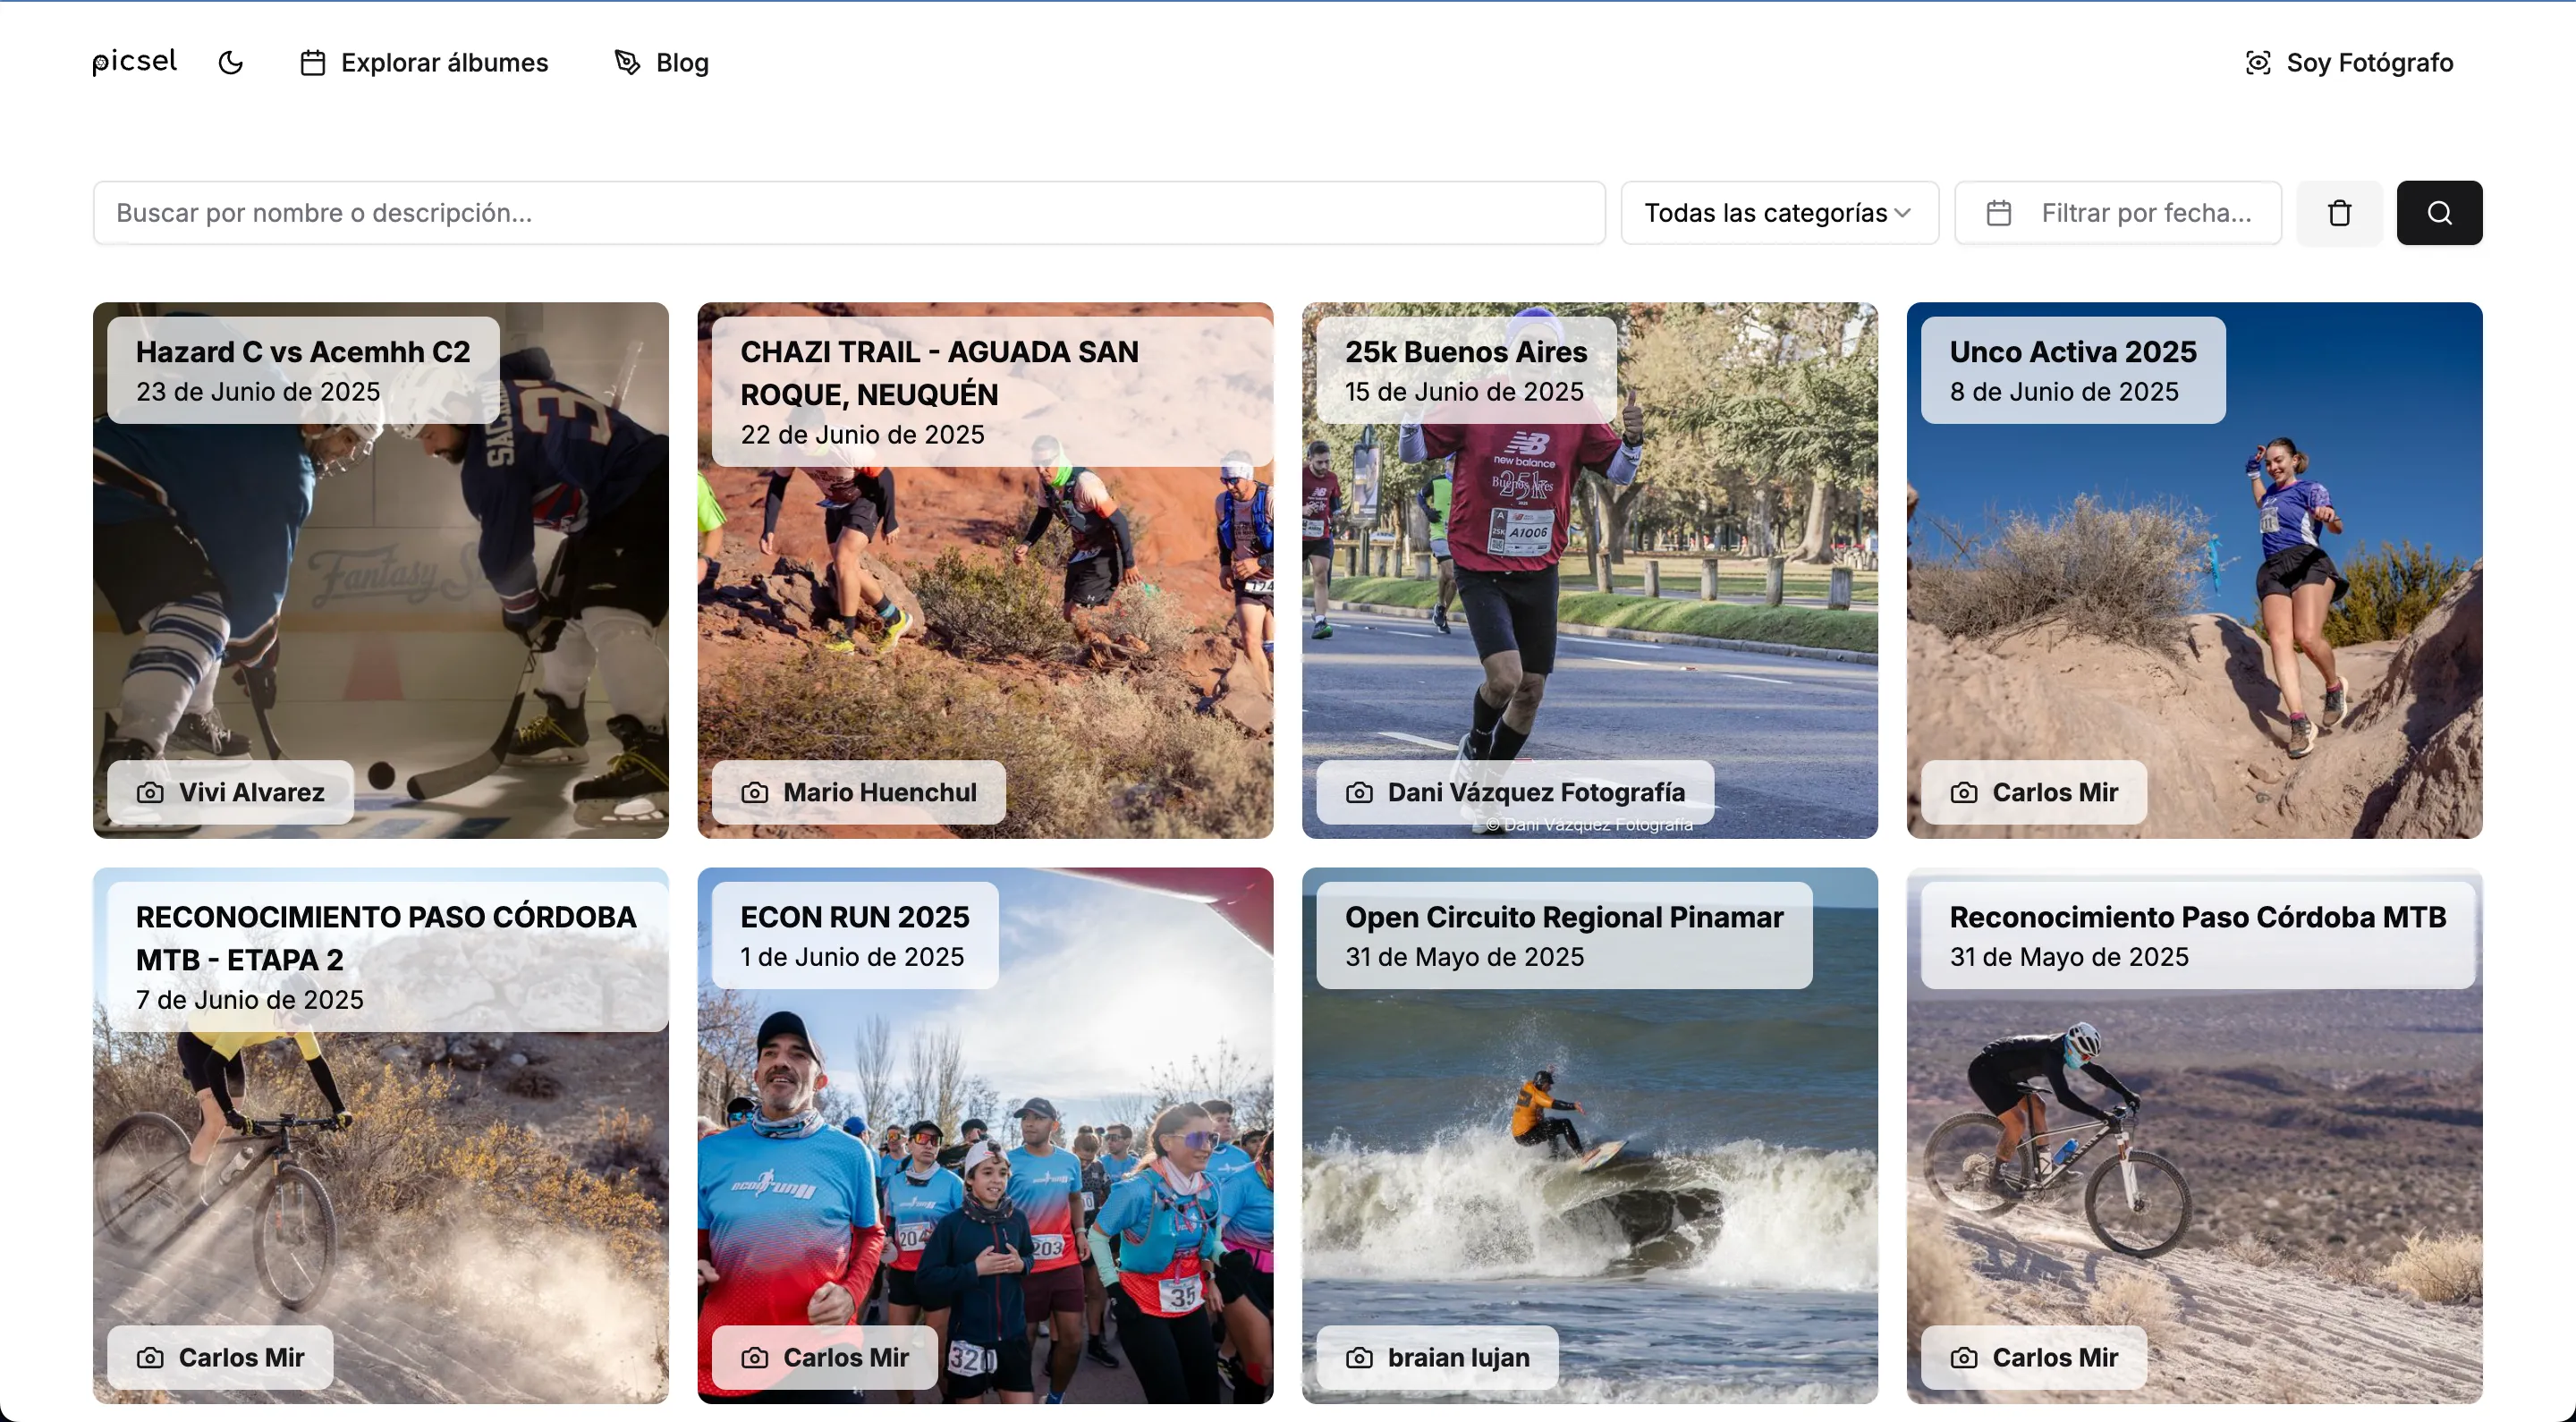
Task: Toggle dark mode with the moon icon
Action: tap(230, 62)
